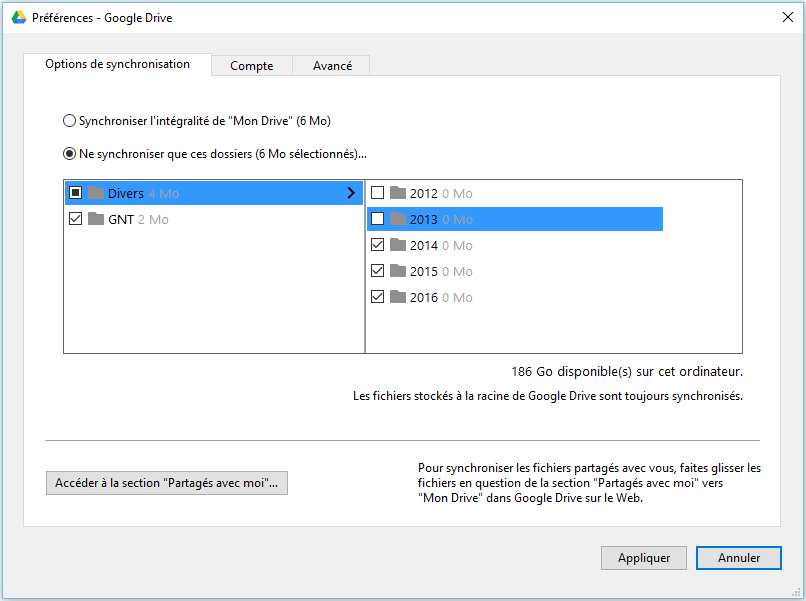The height and width of the screenshot is (601, 806).
Task: Click the 2014 folder icon
Action: (398, 245)
